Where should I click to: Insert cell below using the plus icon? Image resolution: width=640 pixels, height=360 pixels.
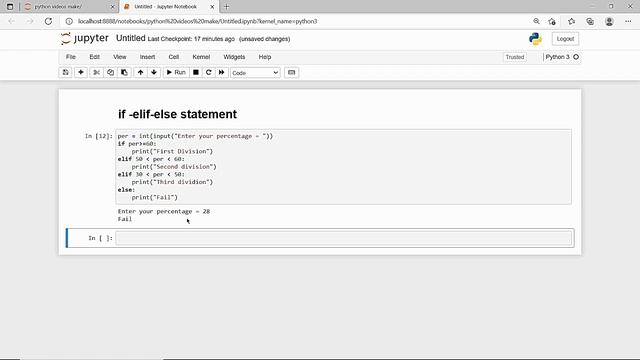tap(81, 72)
